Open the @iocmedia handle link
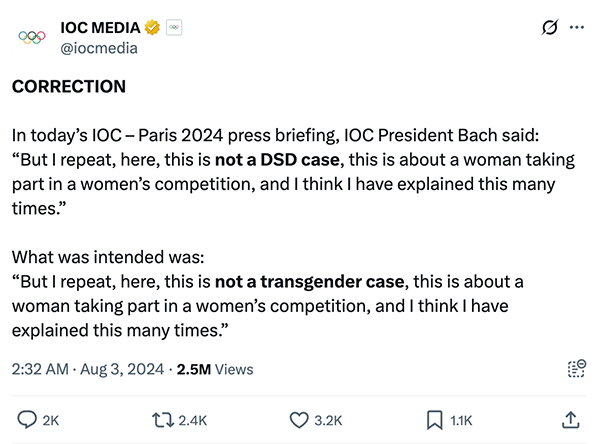Image resolution: width=600 pixels, height=444 pixels. tap(99, 47)
